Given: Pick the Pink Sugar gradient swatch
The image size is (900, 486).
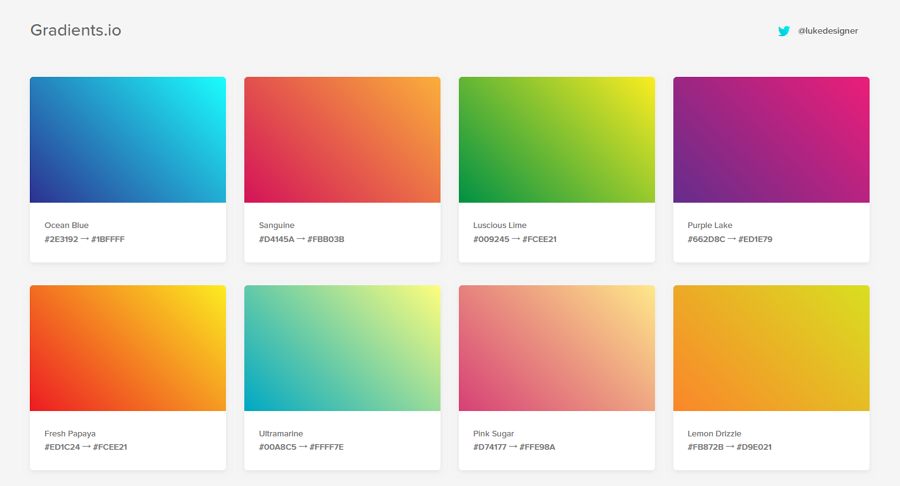Looking at the screenshot, I should [557, 348].
